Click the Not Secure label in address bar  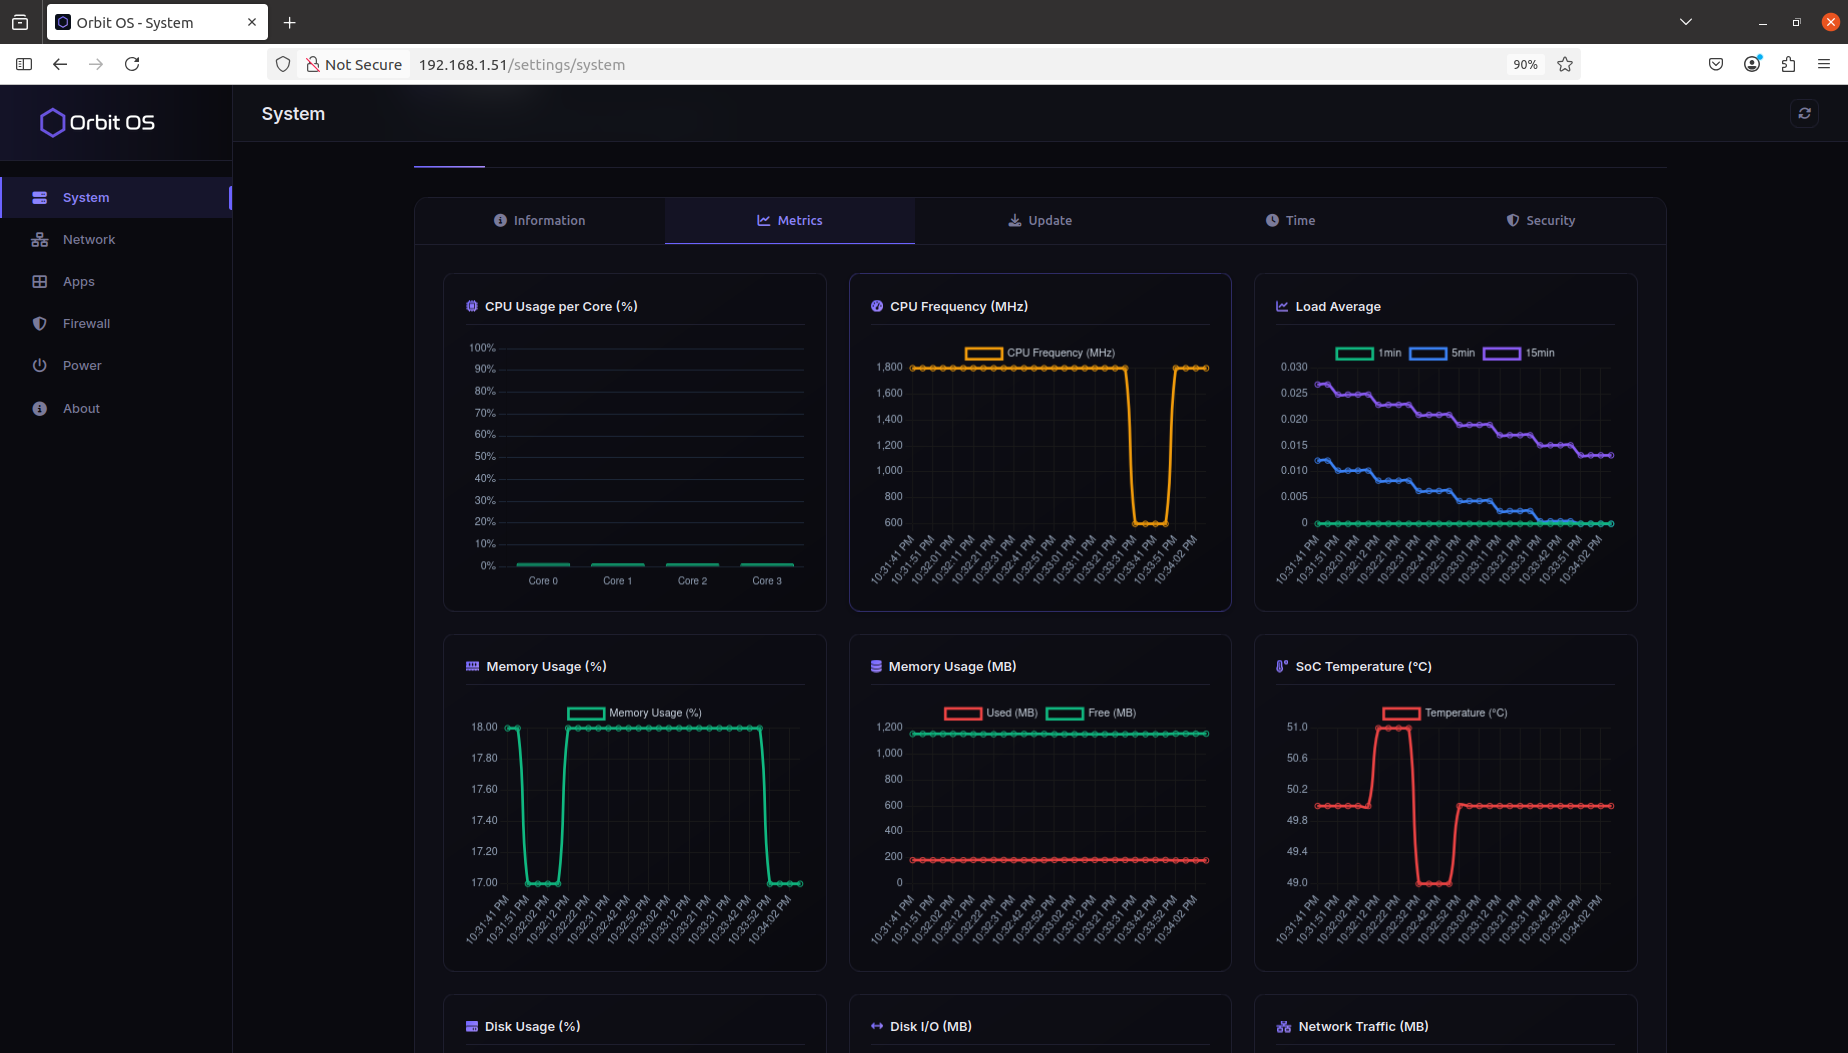point(364,64)
